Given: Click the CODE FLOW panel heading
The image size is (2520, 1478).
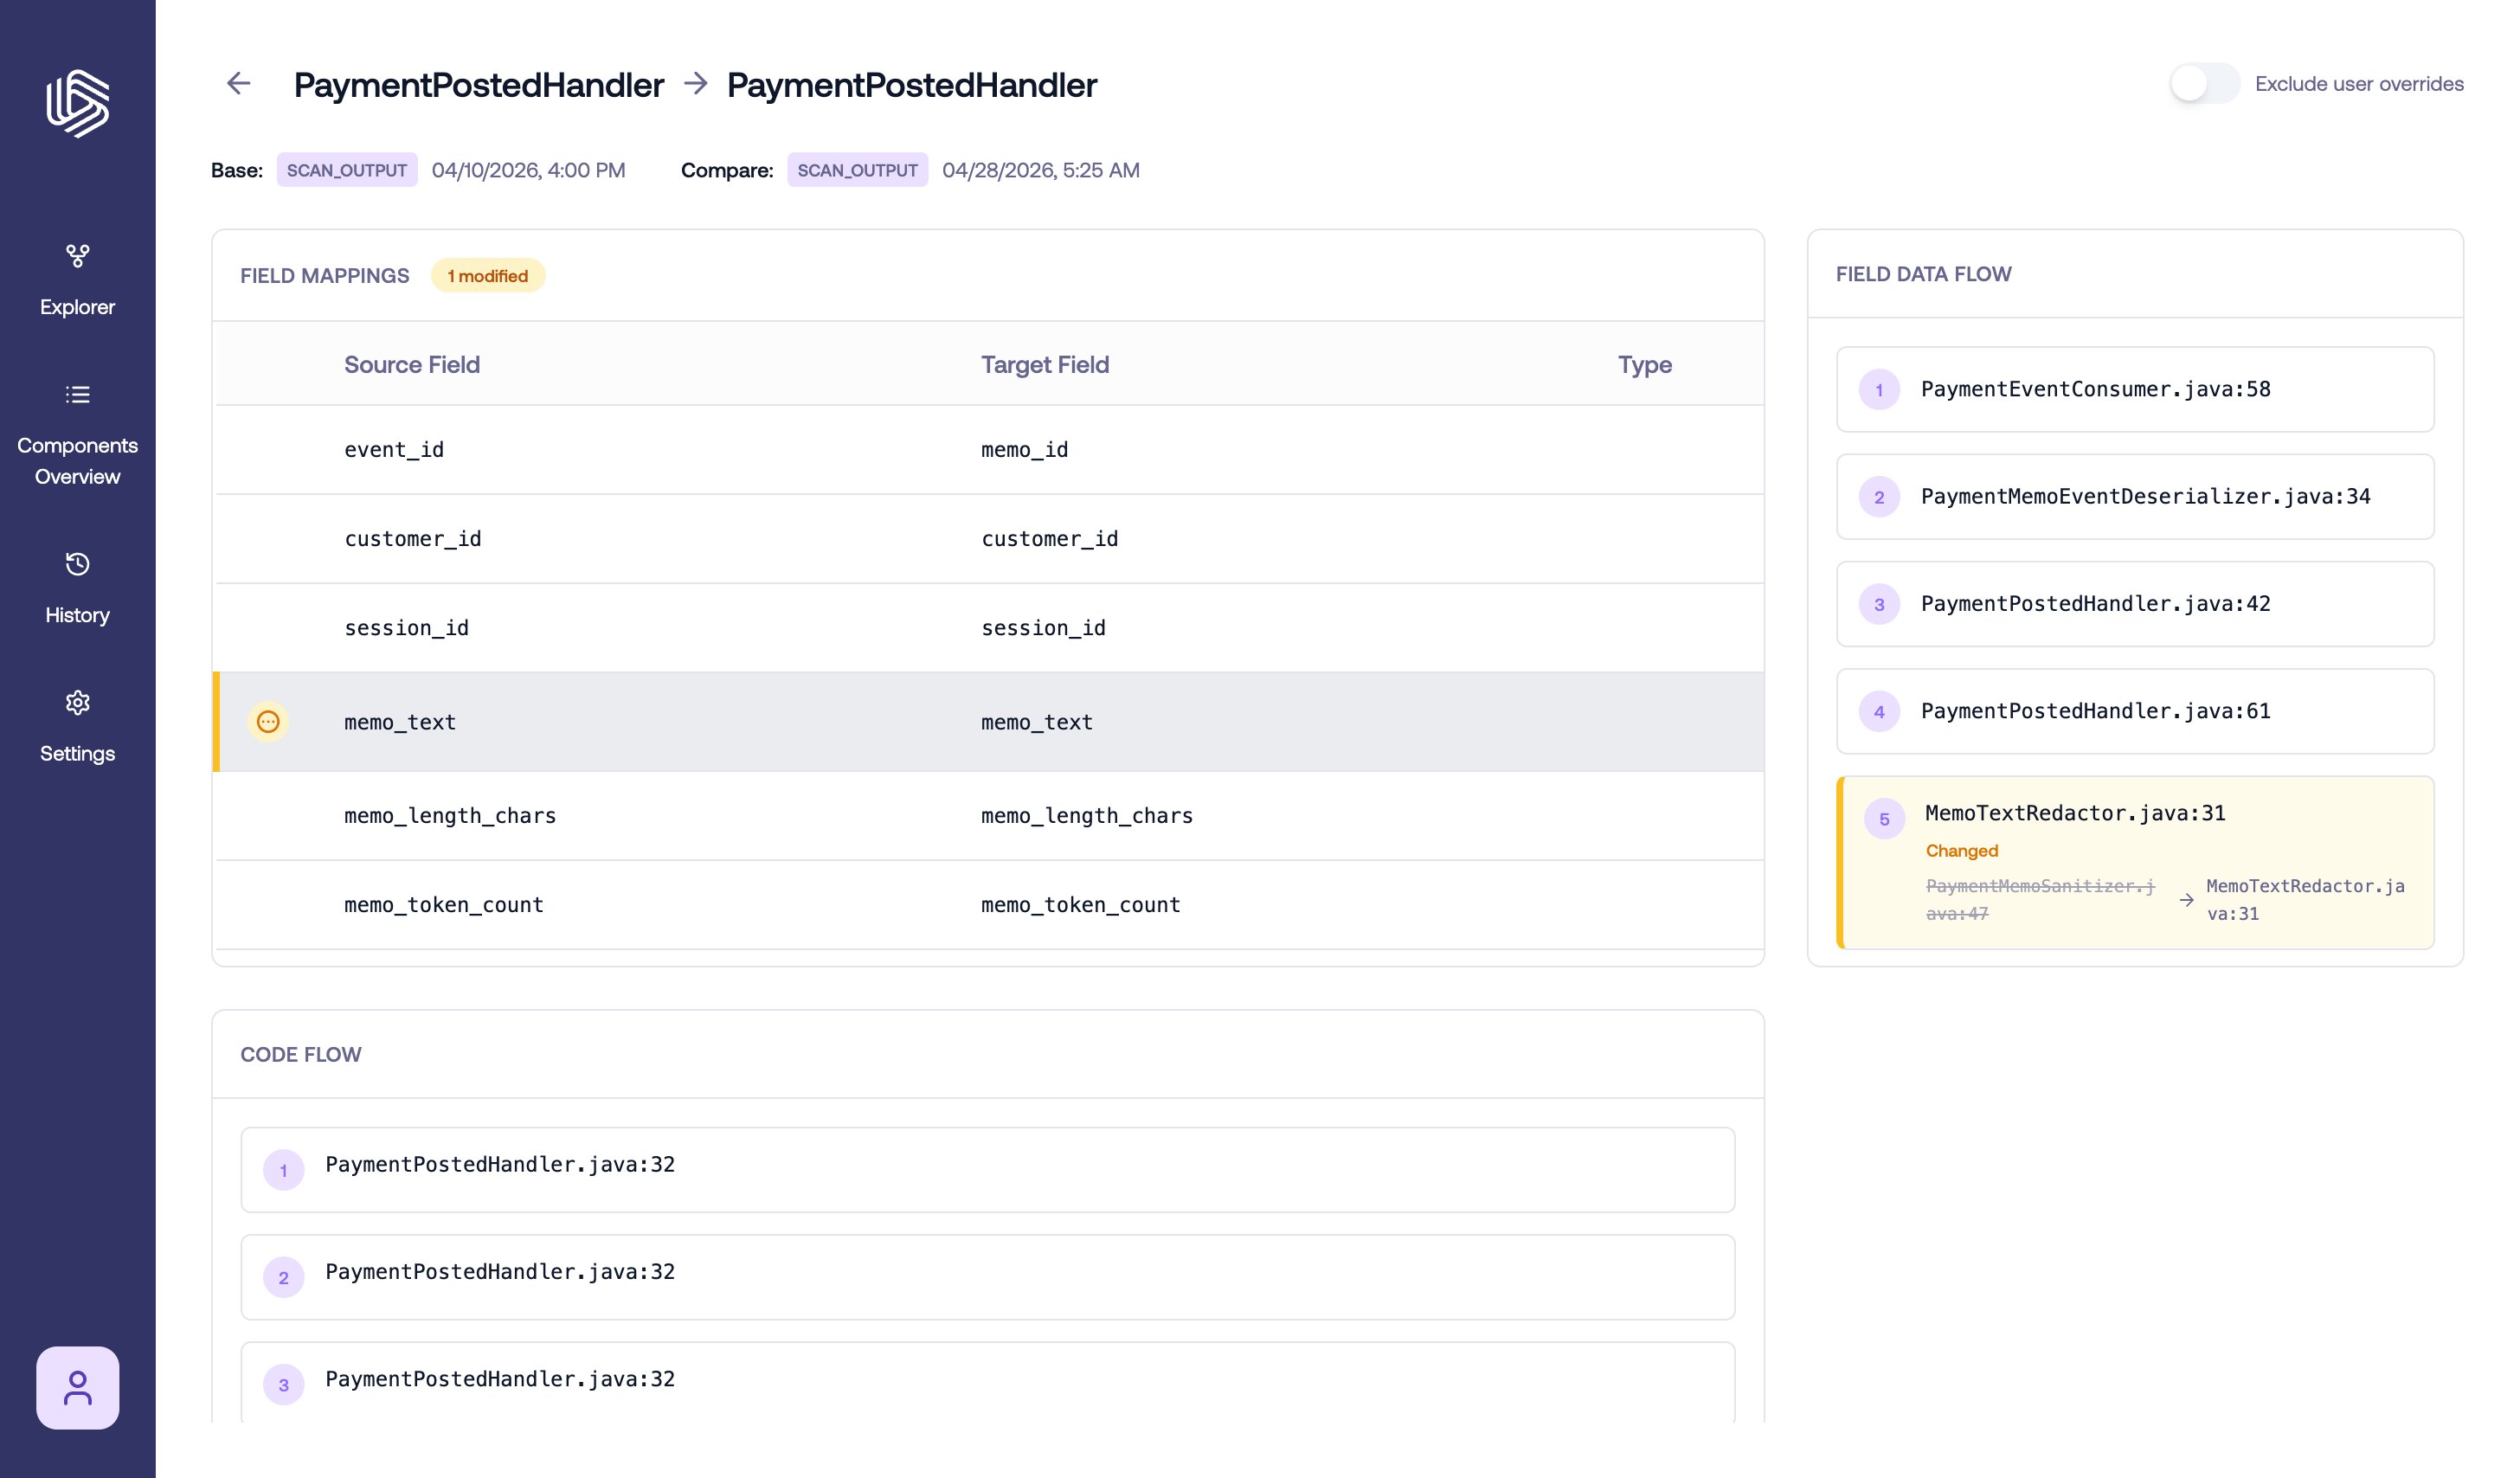Looking at the screenshot, I should (x=300, y=1055).
